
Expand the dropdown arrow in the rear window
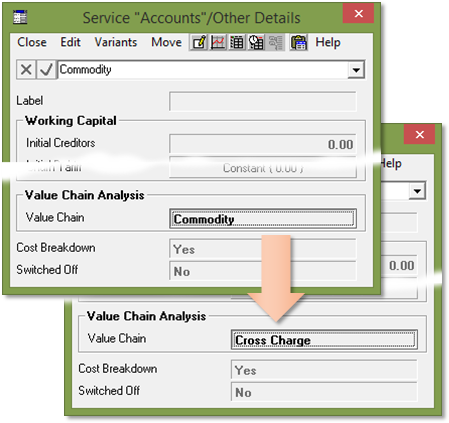417,191
